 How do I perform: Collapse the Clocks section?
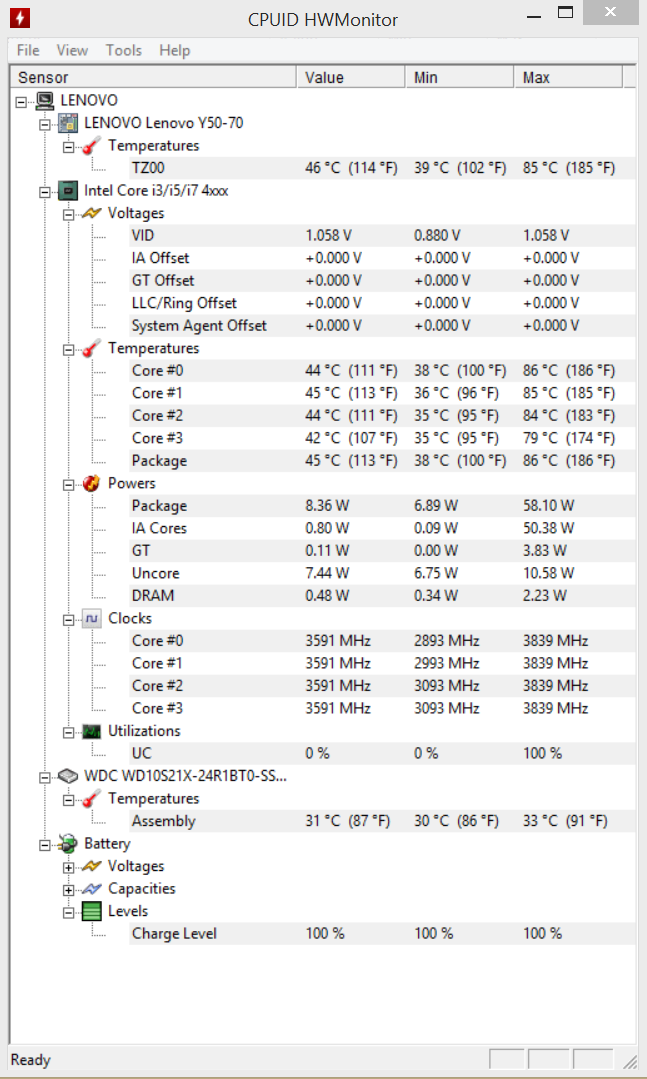(68, 619)
